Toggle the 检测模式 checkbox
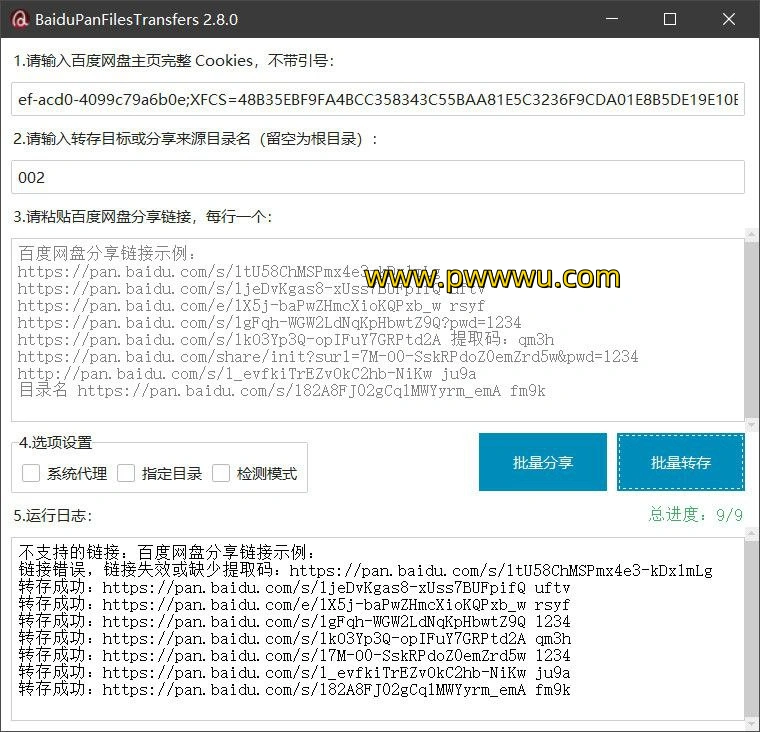The width and height of the screenshot is (760, 732). coord(221,473)
